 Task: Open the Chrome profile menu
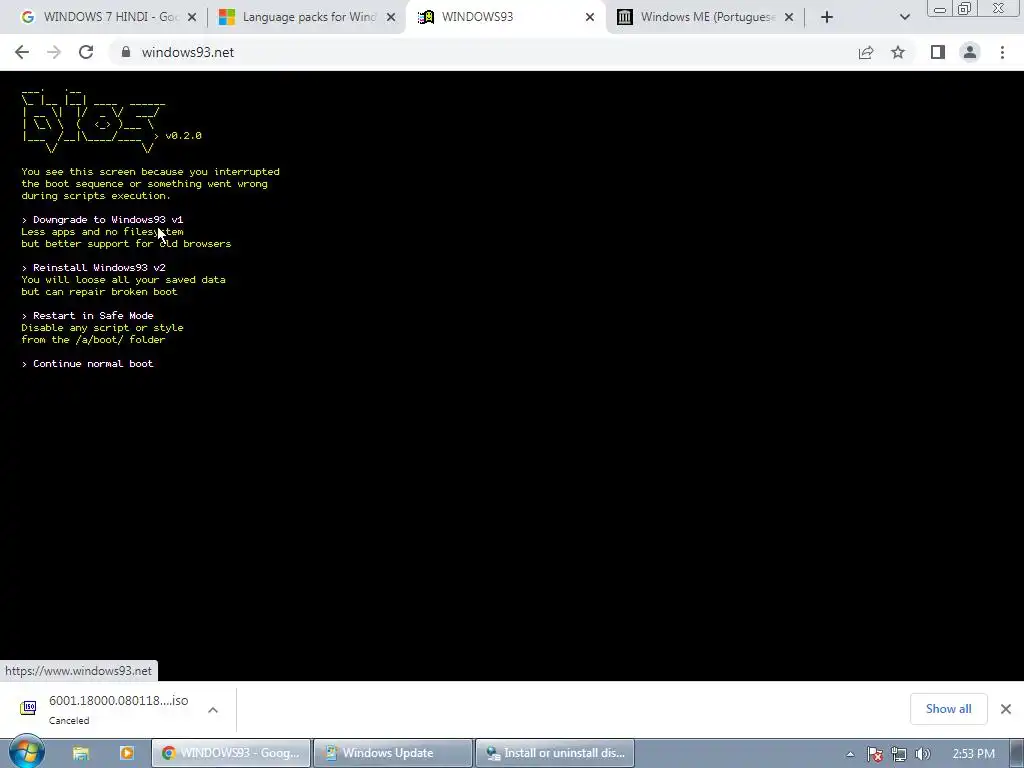click(x=970, y=52)
